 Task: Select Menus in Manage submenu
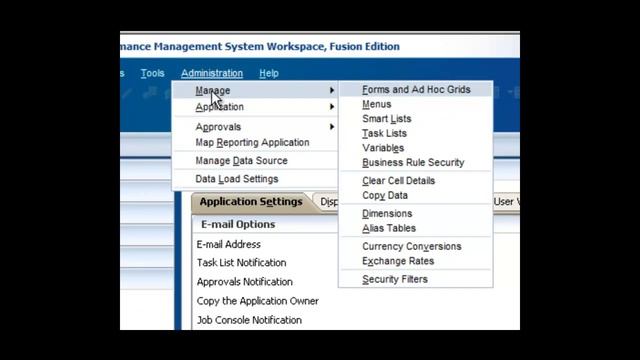point(376,104)
